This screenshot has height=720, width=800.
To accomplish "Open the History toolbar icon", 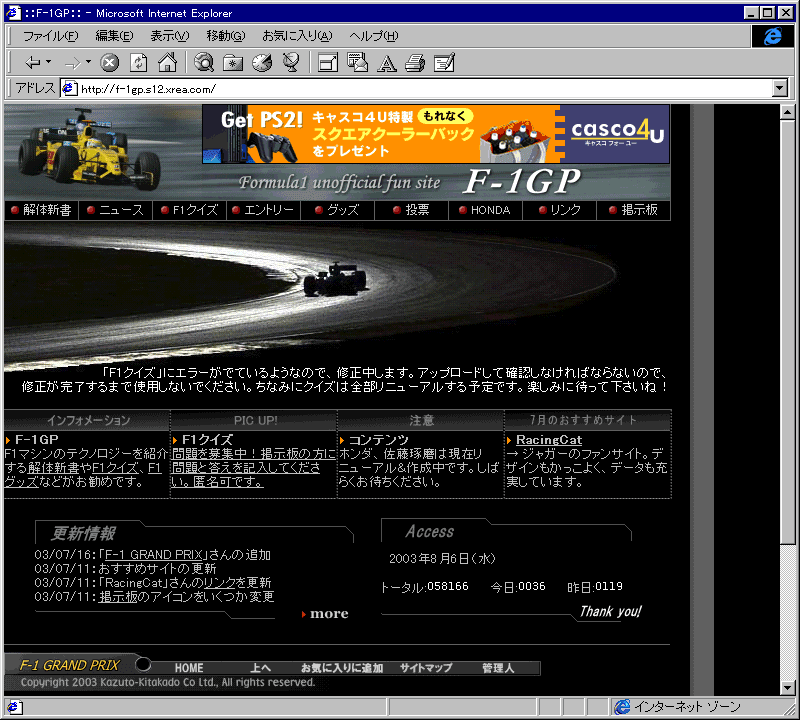I will 262,63.
